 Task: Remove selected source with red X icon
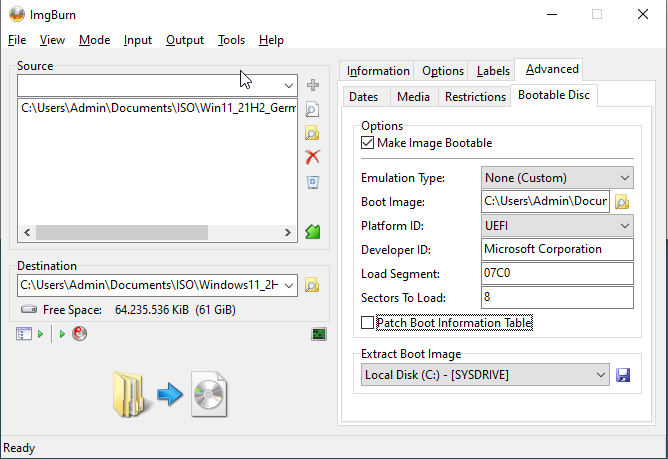[x=313, y=157]
